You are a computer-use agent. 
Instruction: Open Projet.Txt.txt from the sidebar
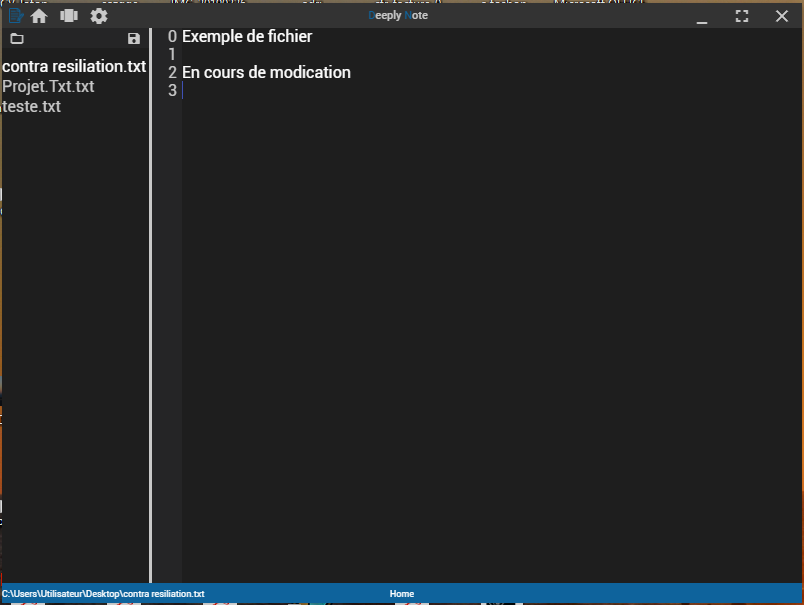coord(49,87)
